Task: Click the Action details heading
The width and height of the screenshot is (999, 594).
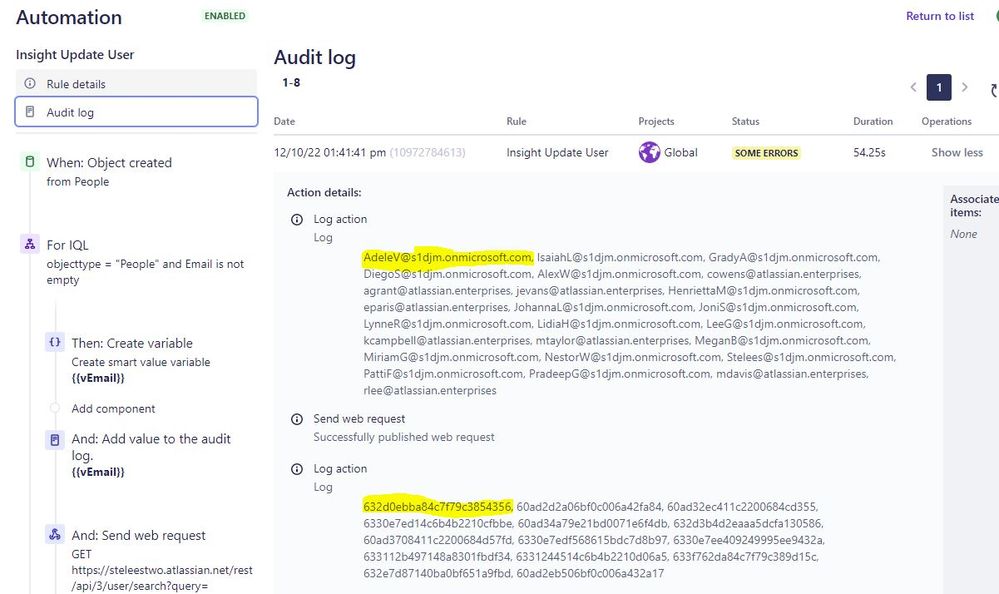Action: coord(324,192)
